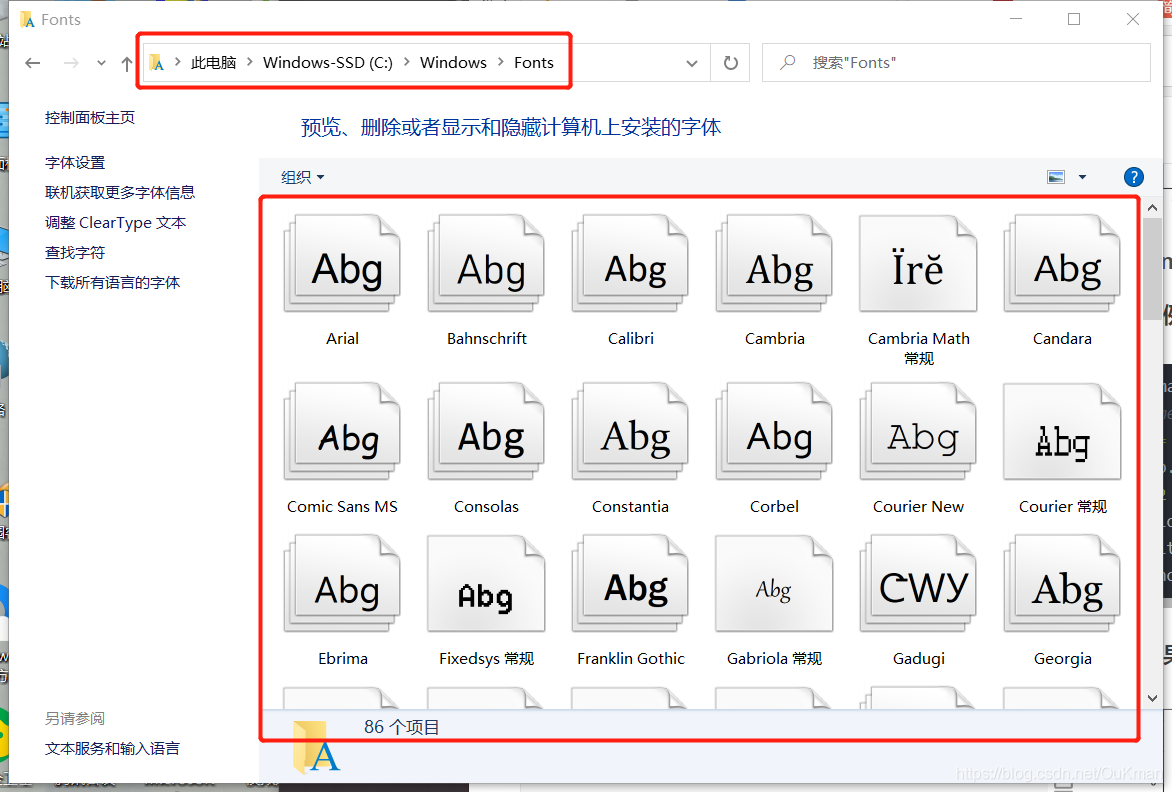Navigate to 此电脑 in address bar
The height and width of the screenshot is (792, 1172).
[x=213, y=63]
